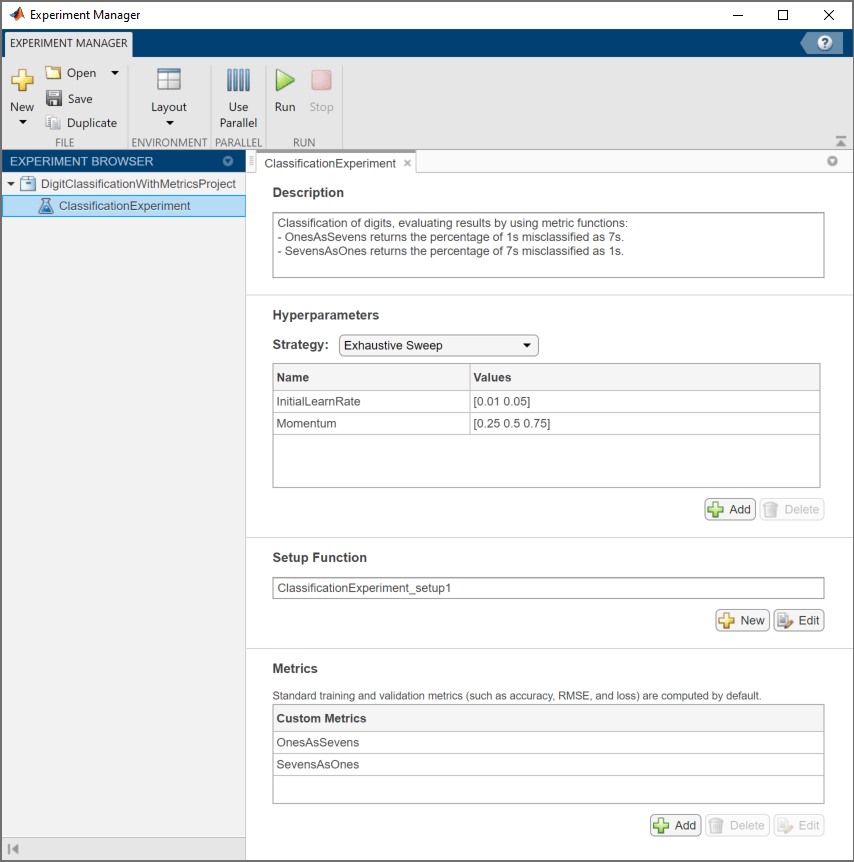Image resolution: width=854 pixels, height=862 pixels.
Task: Select the SevensAsOnes metric row
Action: pos(548,764)
